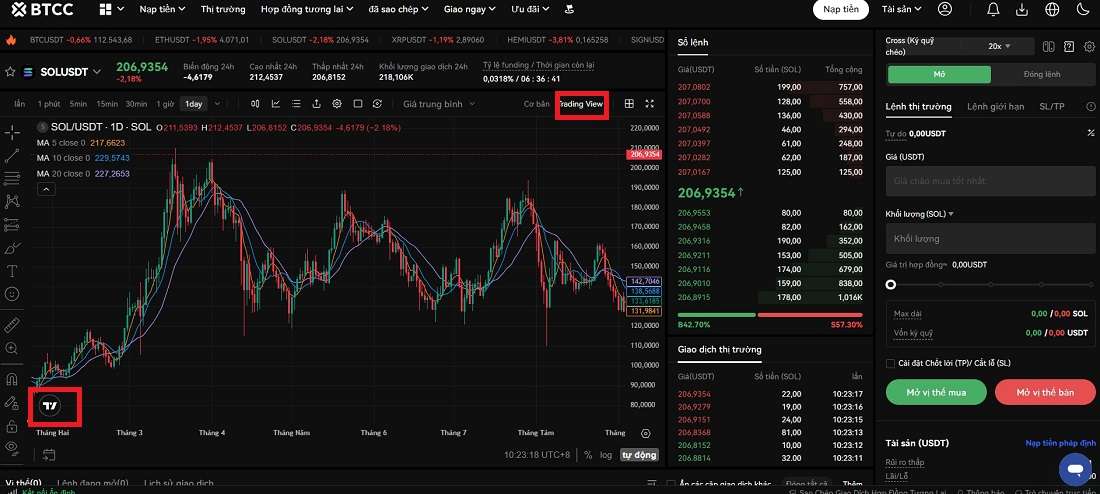Image resolution: width=1100 pixels, height=494 pixels.
Task: Click the chart share/export icon
Action: 316,104
